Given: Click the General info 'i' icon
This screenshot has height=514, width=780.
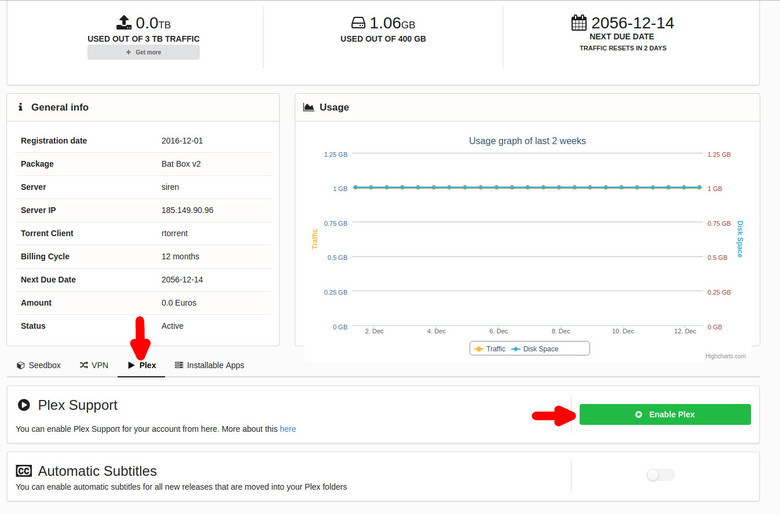Looking at the screenshot, I should (20, 107).
